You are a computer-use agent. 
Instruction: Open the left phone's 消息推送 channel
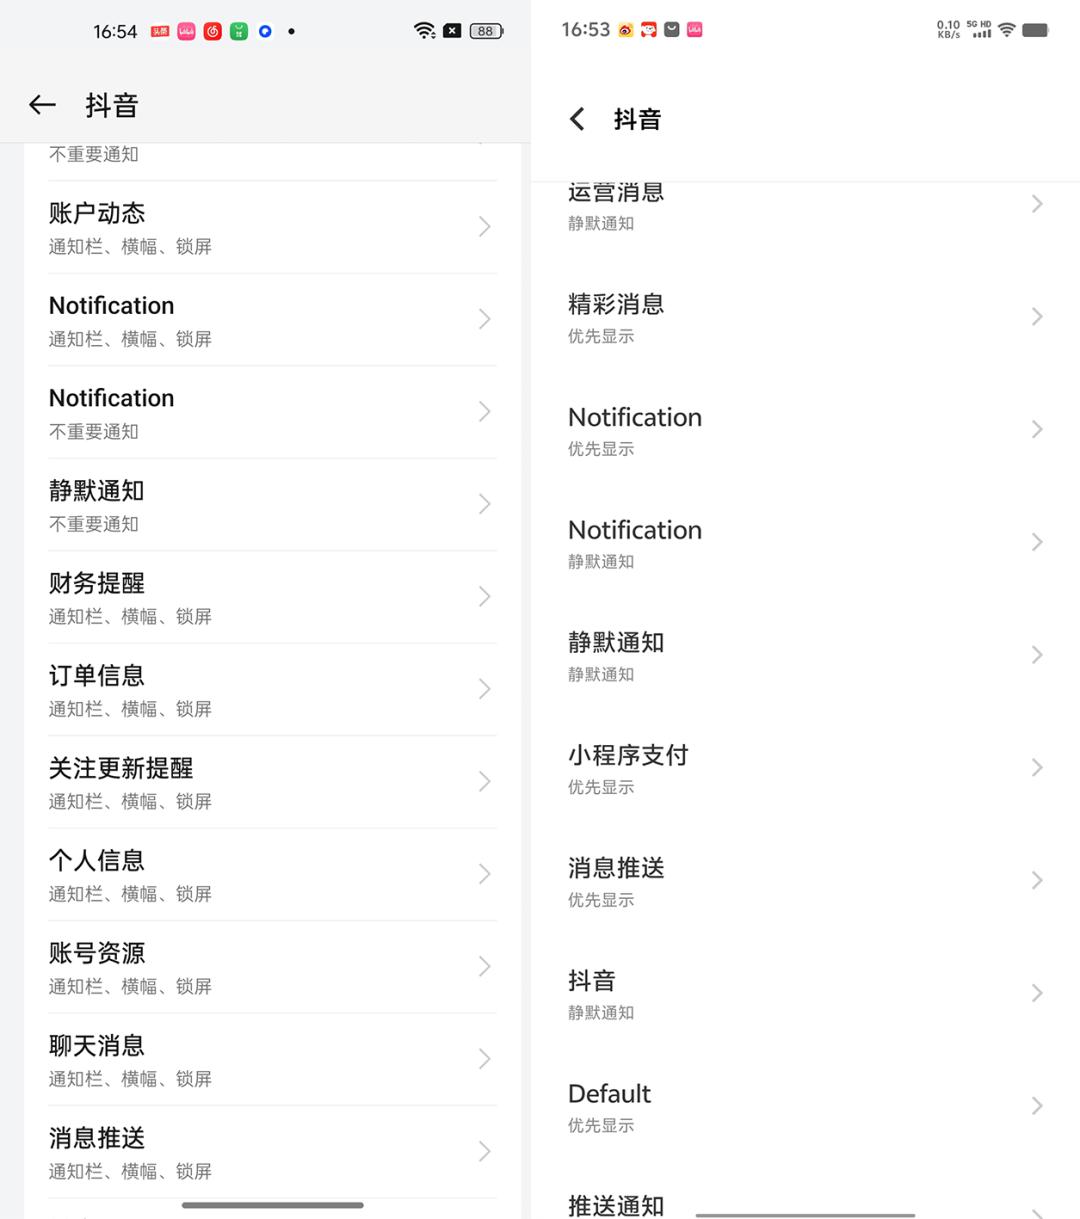click(x=273, y=1152)
